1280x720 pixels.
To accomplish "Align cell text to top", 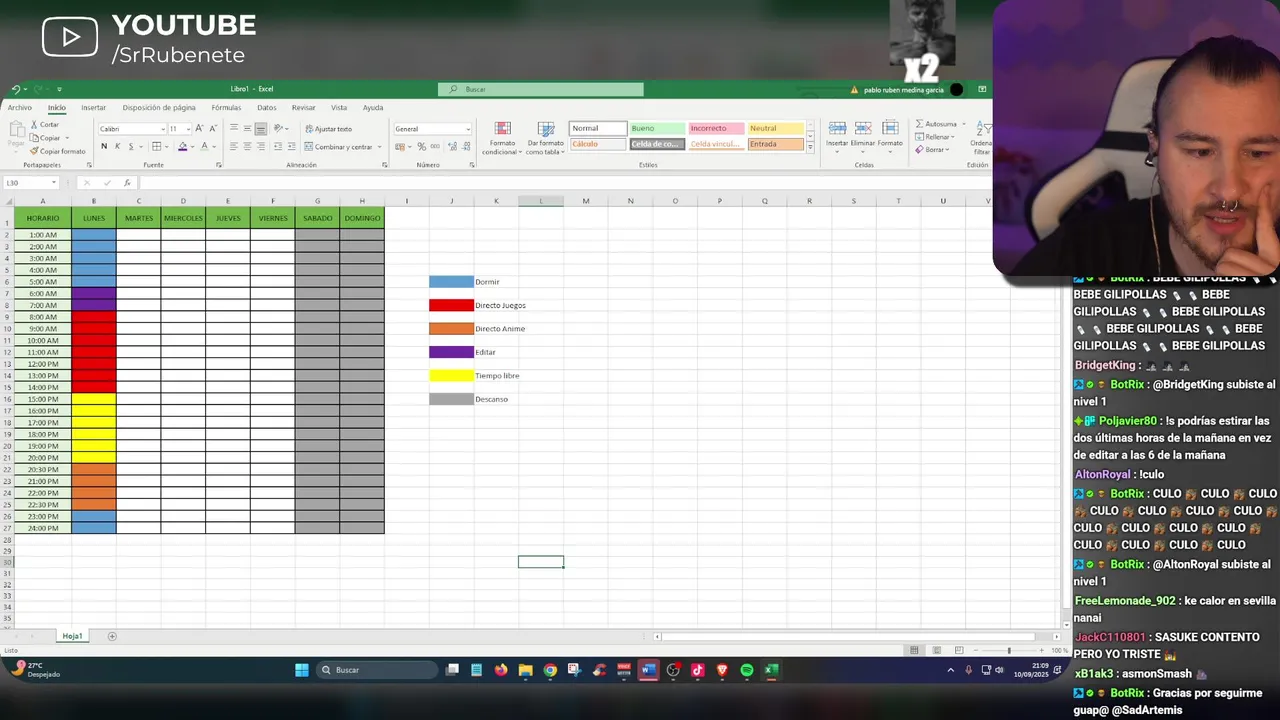I will click(x=234, y=128).
